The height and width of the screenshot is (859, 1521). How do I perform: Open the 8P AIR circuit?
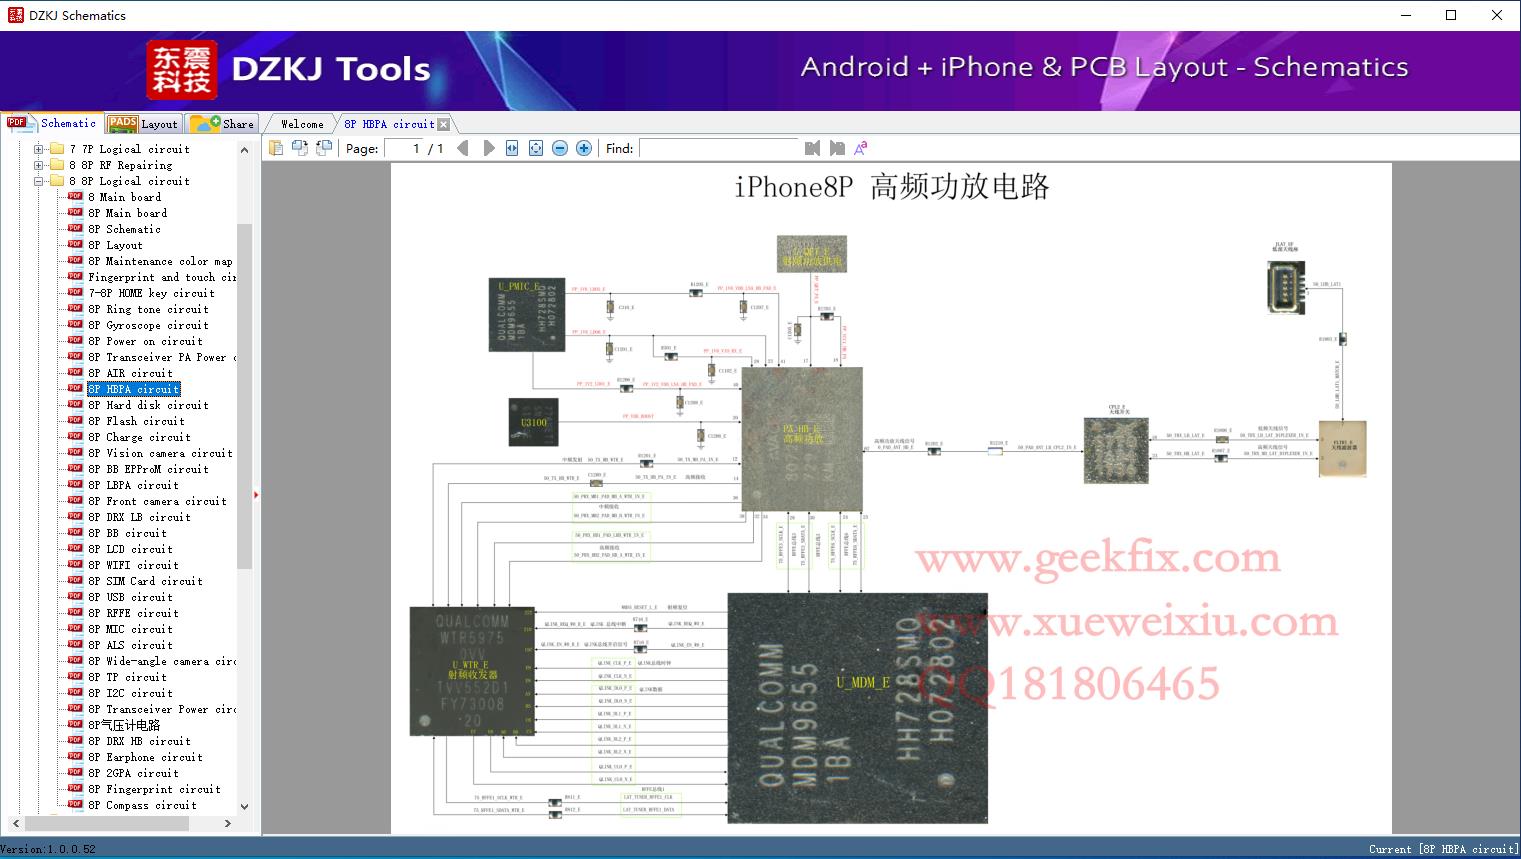130,373
